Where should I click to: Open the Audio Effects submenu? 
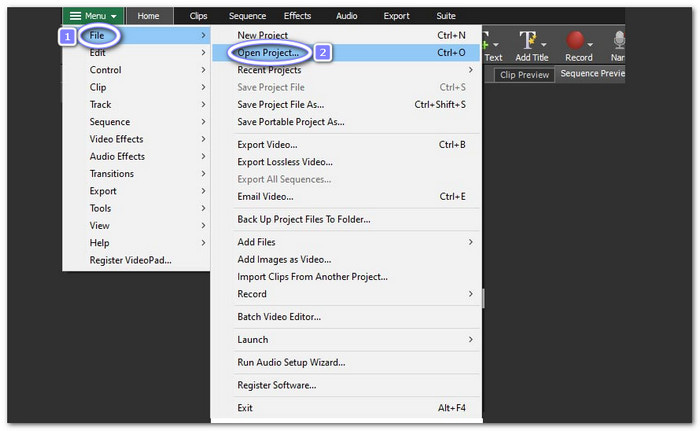coord(136,157)
